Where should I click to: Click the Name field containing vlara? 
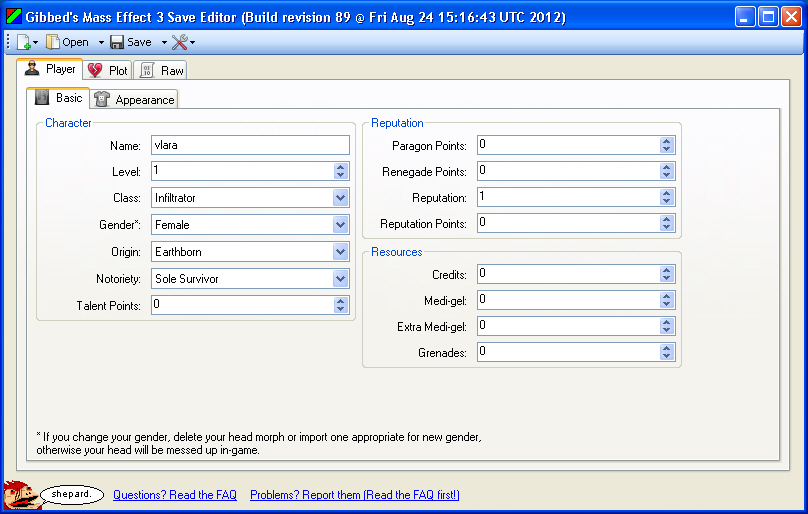pos(250,145)
